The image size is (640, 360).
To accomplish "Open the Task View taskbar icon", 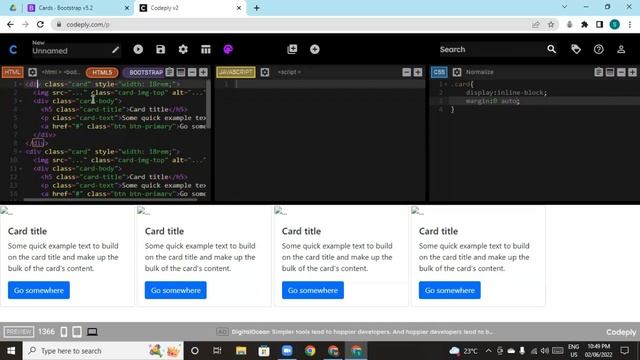I will [217, 351].
